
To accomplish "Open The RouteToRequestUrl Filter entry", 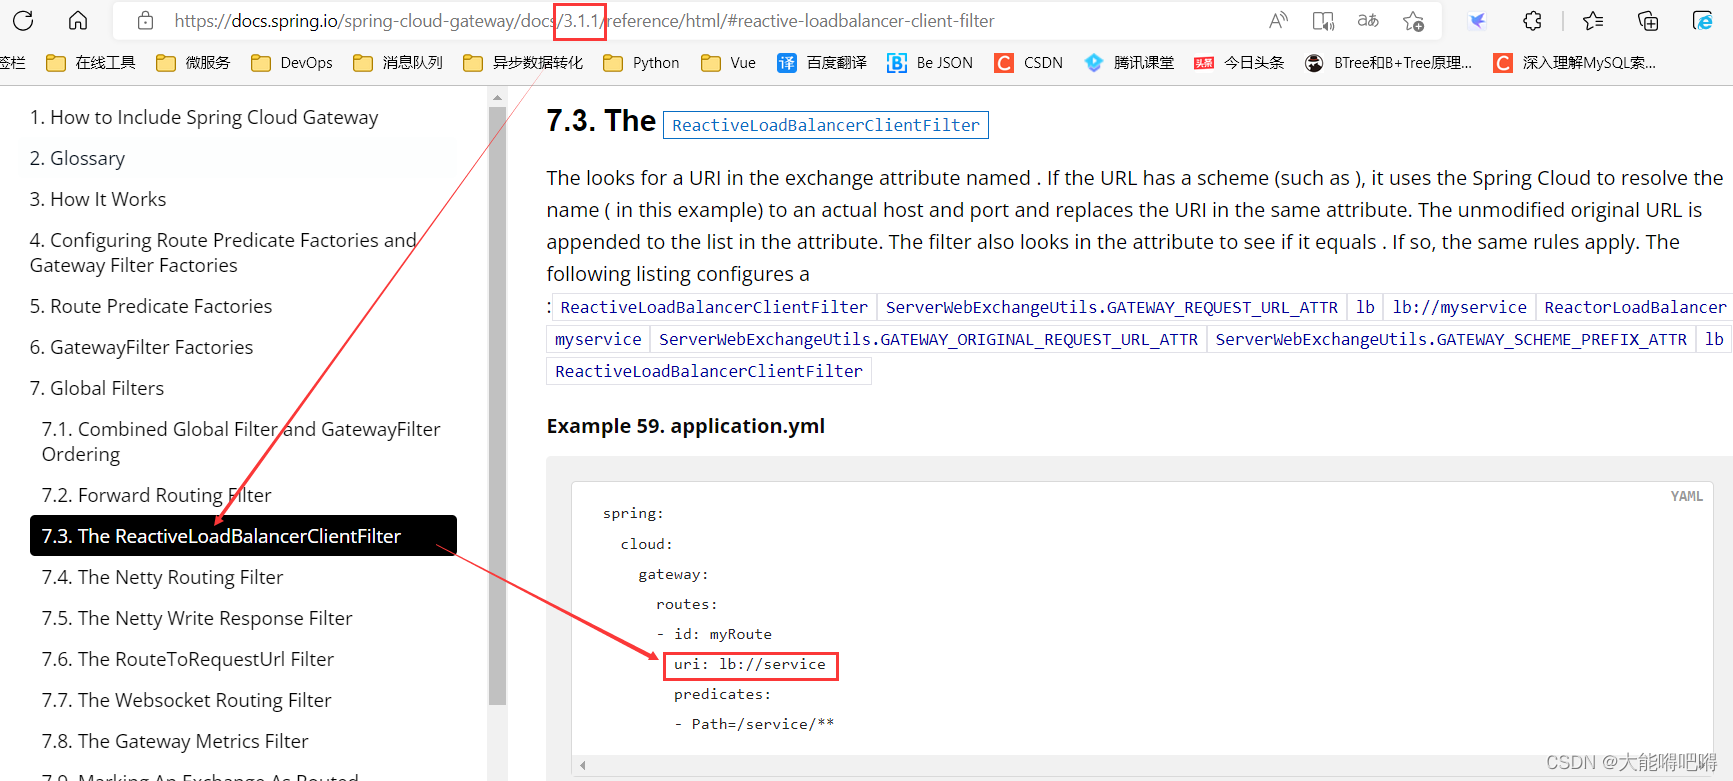I will coord(188,659).
